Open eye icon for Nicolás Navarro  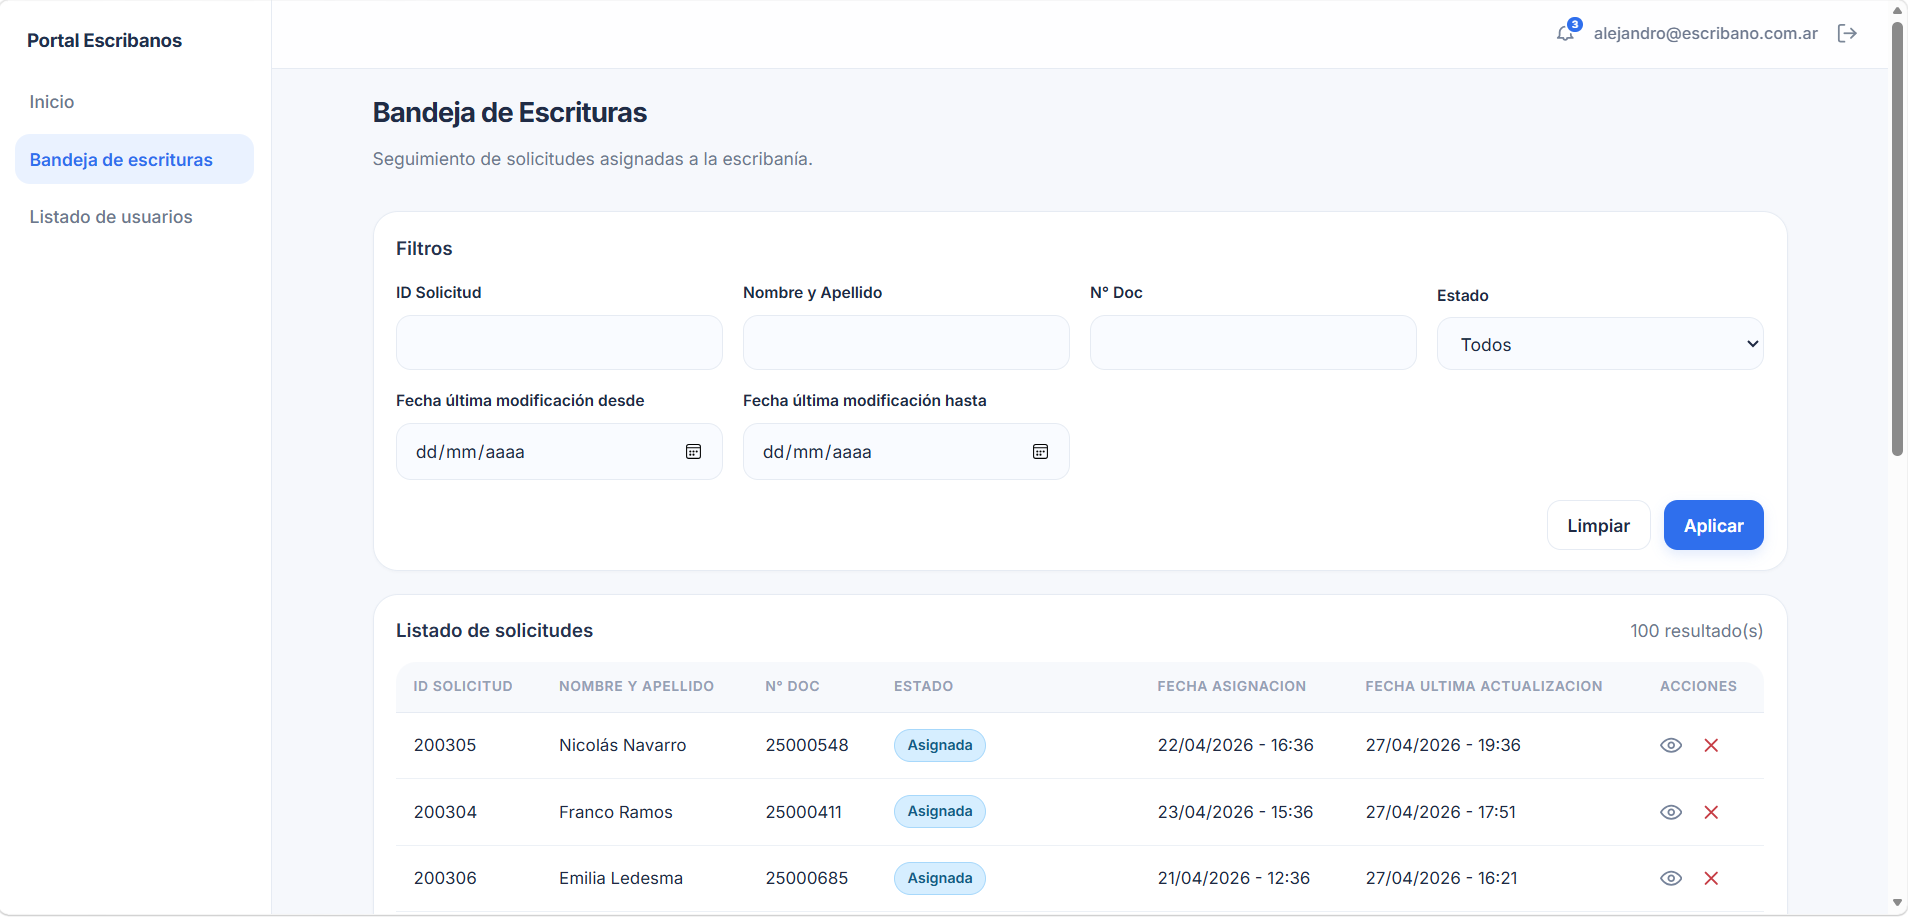(1671, 745)
